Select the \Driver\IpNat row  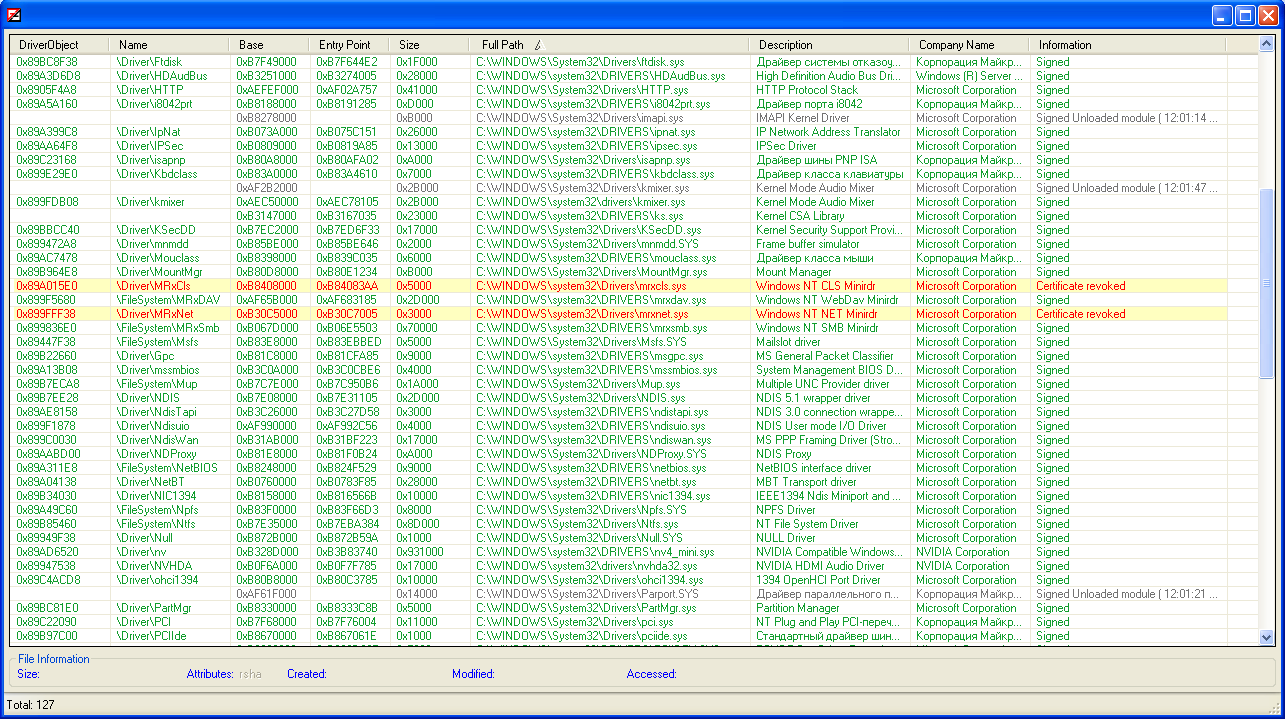[x=618, y=132]
